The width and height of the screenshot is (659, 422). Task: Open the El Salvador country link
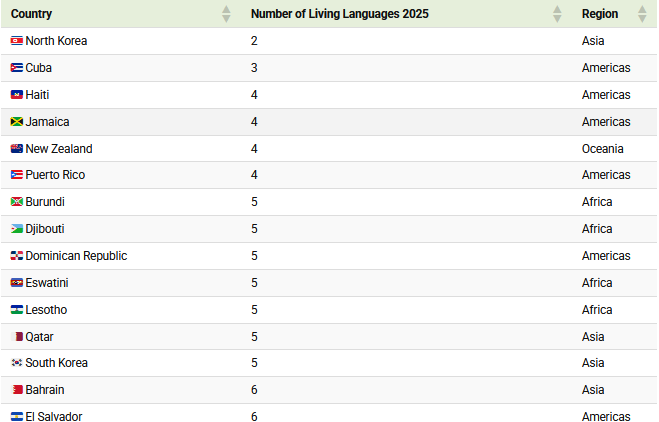54,417
